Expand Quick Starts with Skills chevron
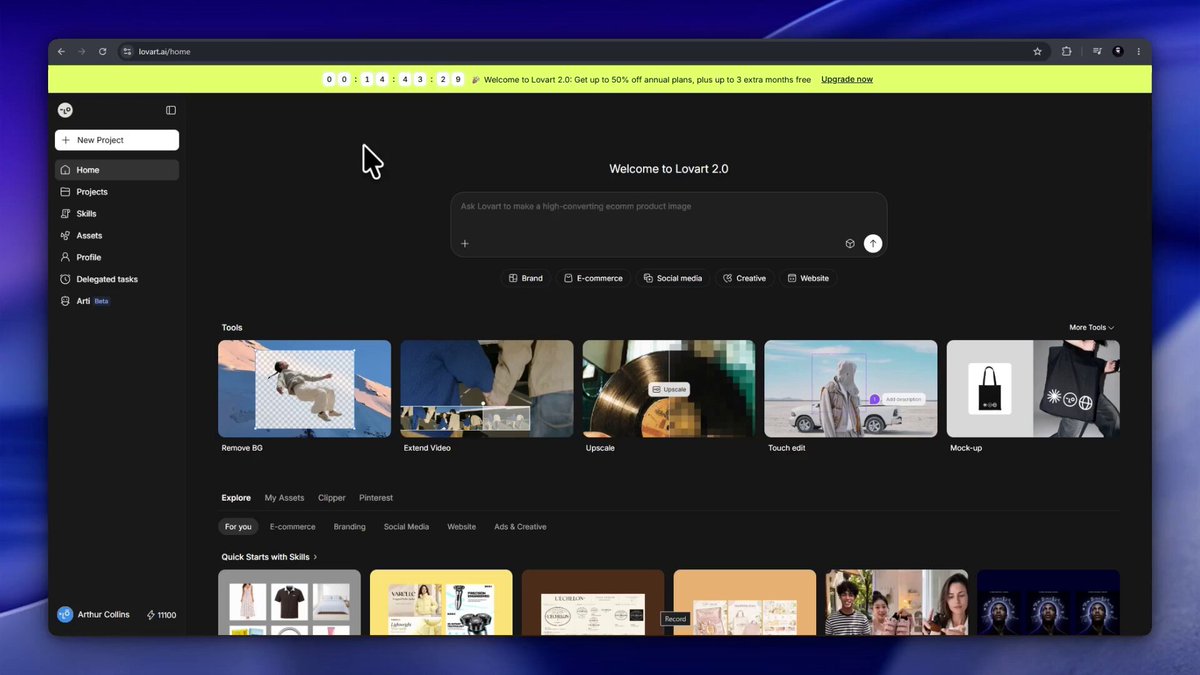This screenshot has width=1200, height=675. (315, 557)
